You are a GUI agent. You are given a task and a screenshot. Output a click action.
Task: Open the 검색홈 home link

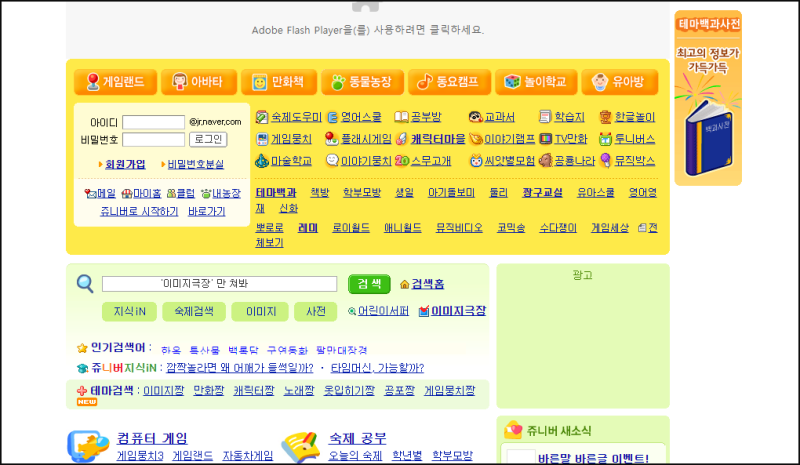pyautogui.click(x=428, y=284)
